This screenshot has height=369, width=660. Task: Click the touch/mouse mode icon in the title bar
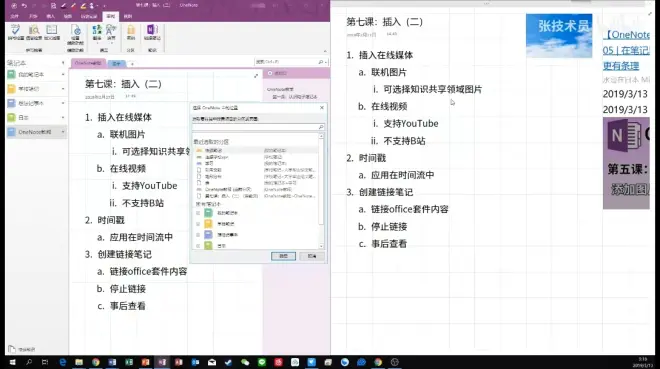(x=92, y=6)
